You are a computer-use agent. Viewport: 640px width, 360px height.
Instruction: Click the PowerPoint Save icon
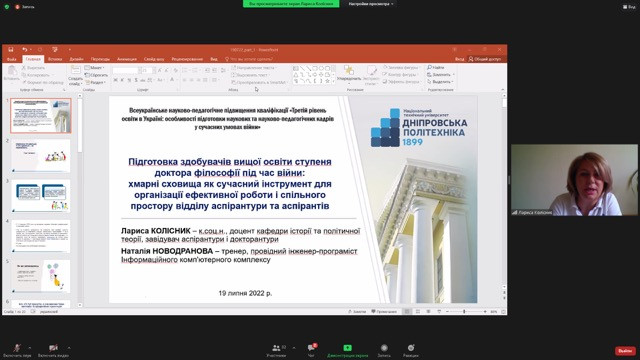click(x=11, y=50)
